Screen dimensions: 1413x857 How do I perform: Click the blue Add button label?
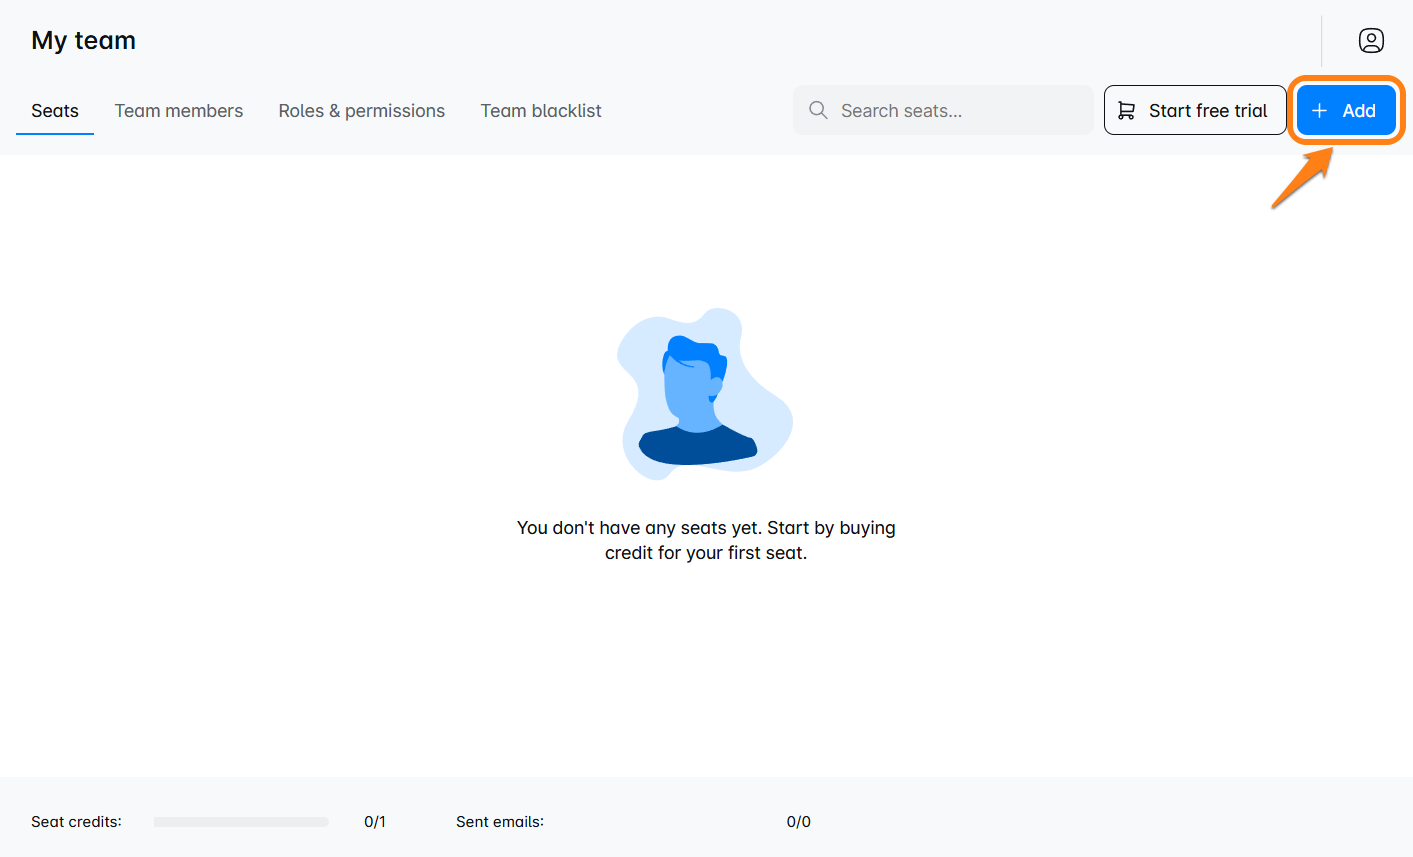coord(1358,110)
